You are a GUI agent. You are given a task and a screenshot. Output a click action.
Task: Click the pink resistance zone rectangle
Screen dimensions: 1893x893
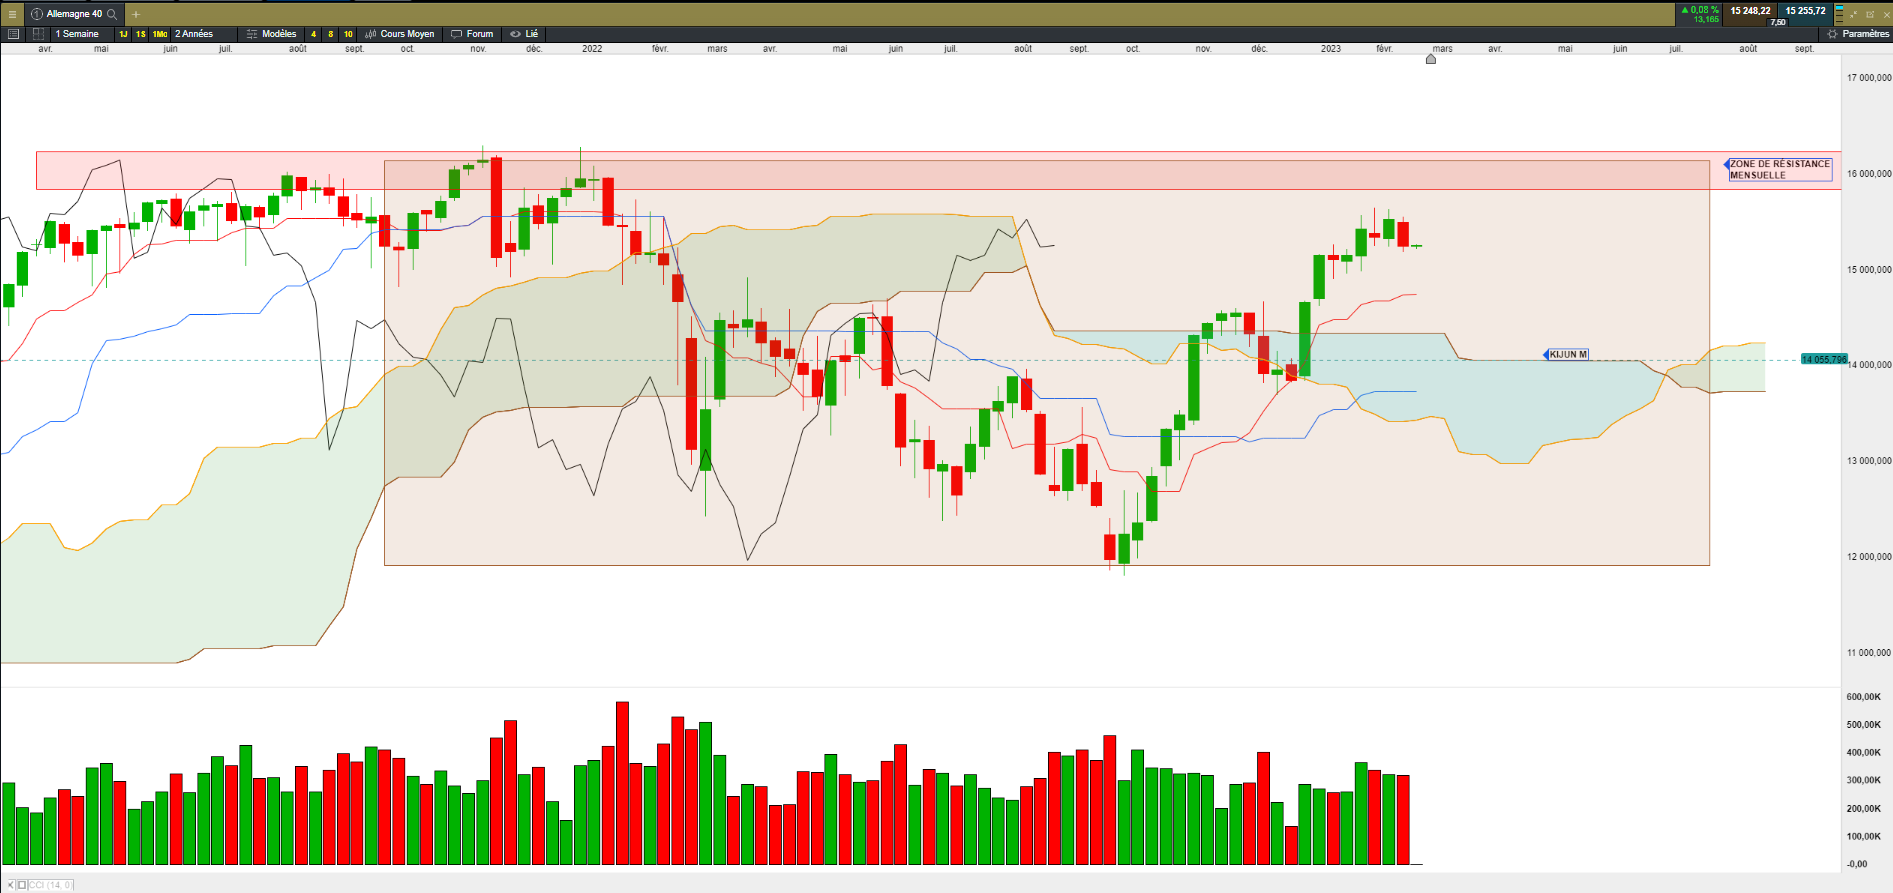[938, 170]
